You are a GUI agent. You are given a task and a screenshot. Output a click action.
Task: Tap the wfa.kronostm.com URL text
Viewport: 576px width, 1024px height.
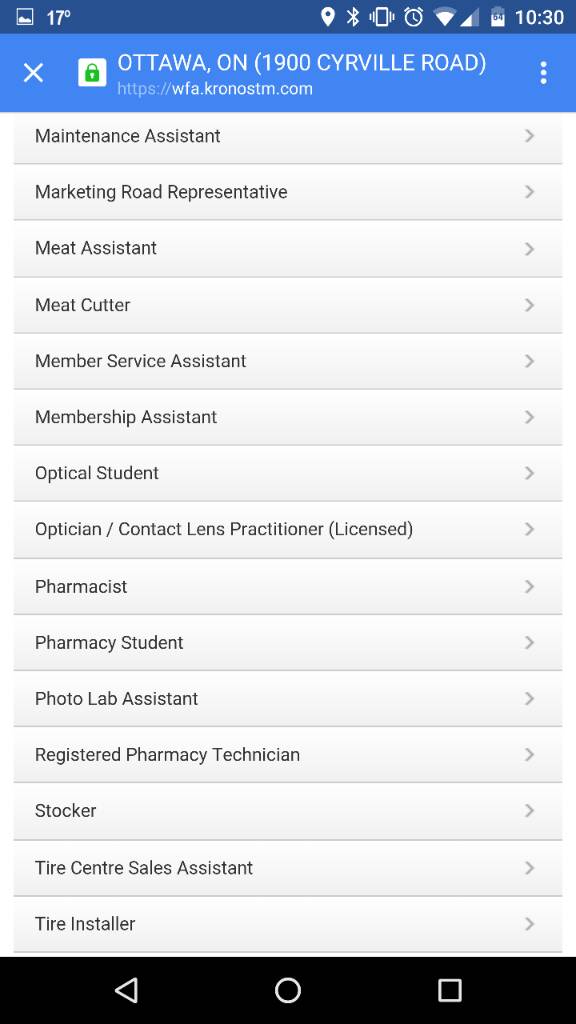(215, 89)
